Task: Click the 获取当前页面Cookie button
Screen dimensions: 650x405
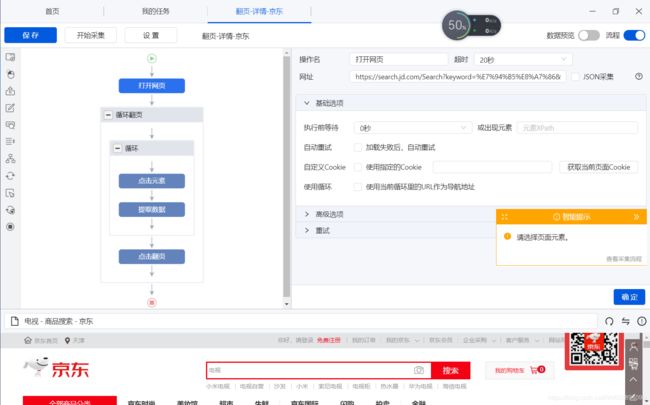Action: point(599,167)
